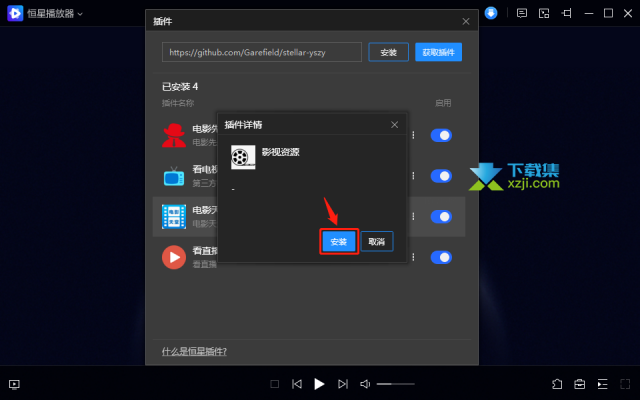Image resolution: width=640 pixels, height=400 pixels.
Task: Click the screen cast icon at bottom left
Action: click(x=14, y=384)
